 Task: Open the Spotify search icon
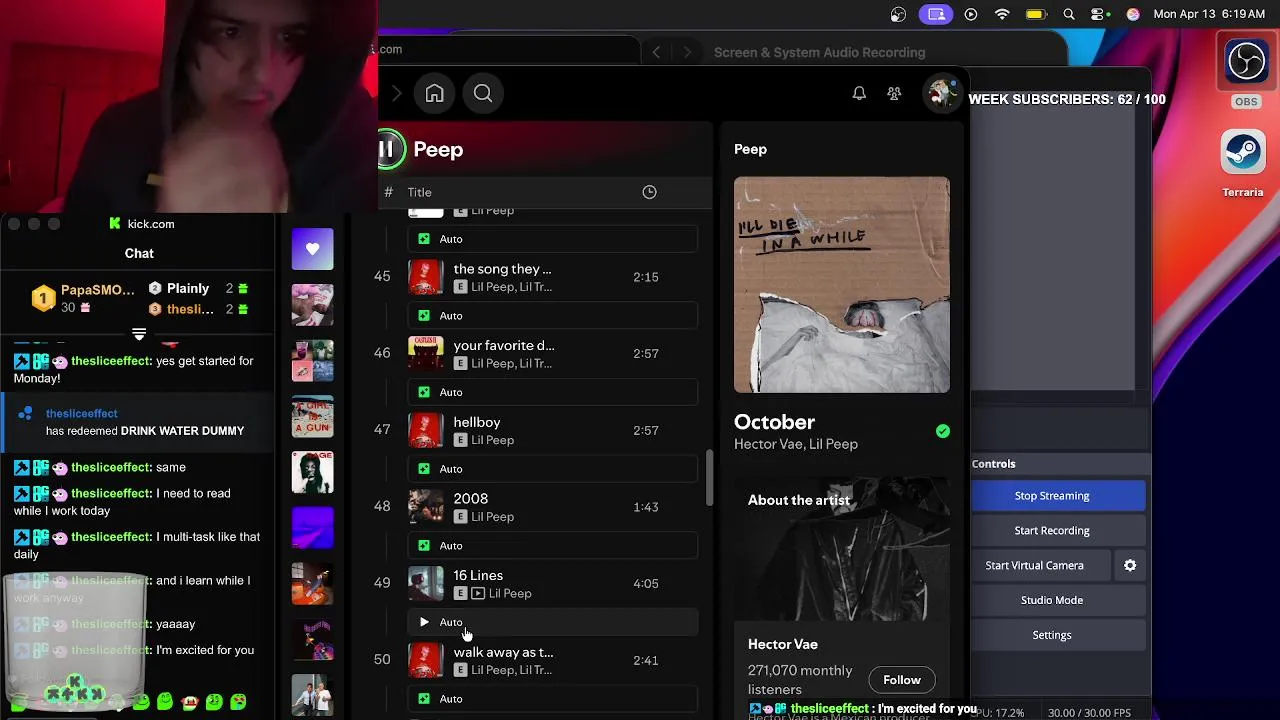pyautogui.click(x=483, y=93)
